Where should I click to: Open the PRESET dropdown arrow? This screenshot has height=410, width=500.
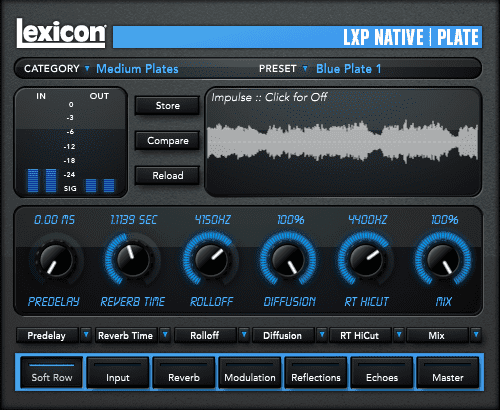tap(305, 68)
